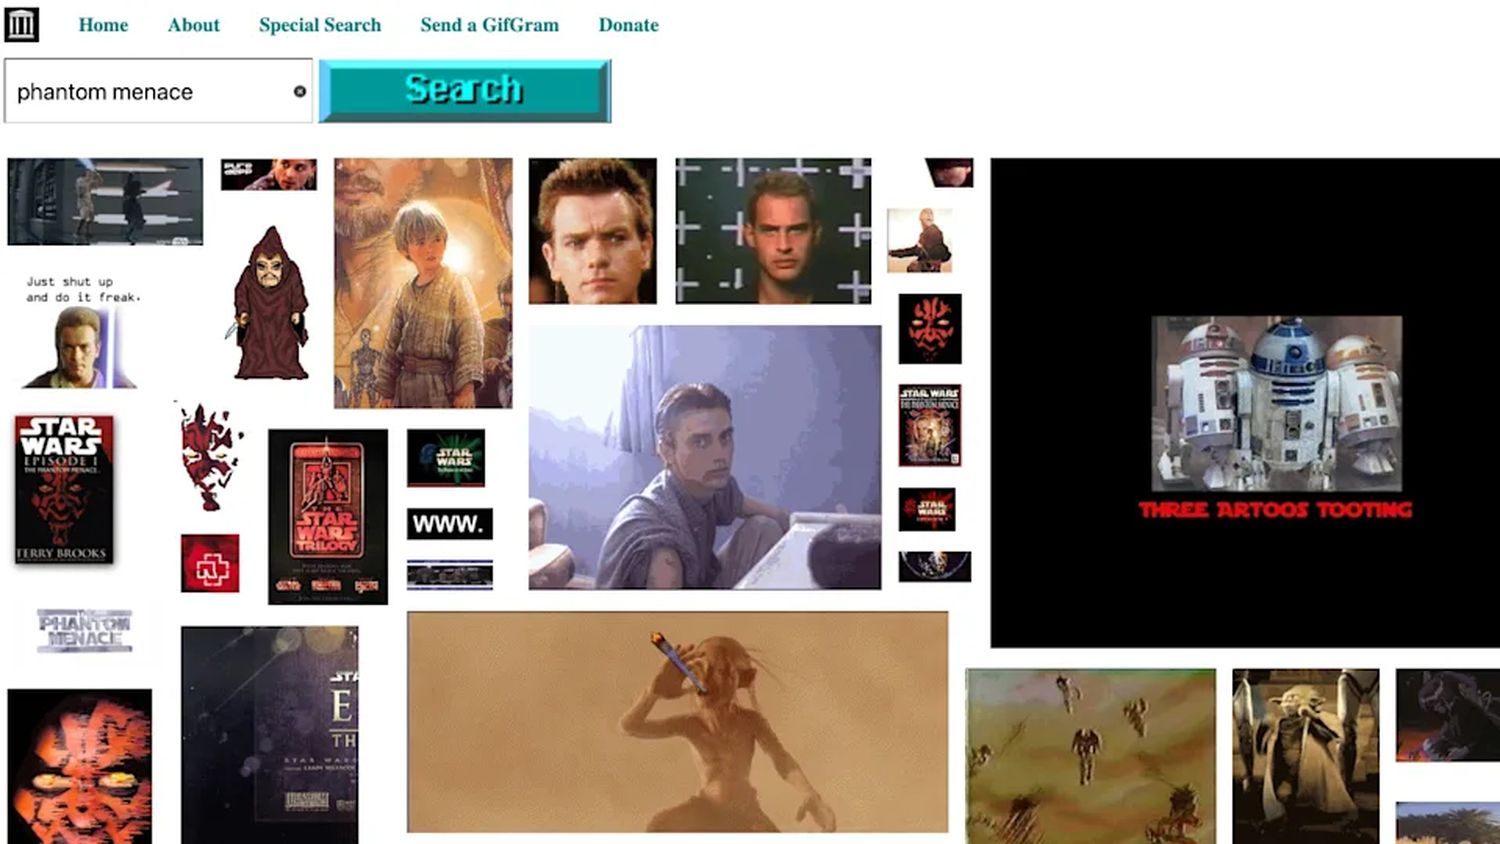Open the hooded red-robed pixel figure GIF
1500x844 pixels.
point(269,303)
